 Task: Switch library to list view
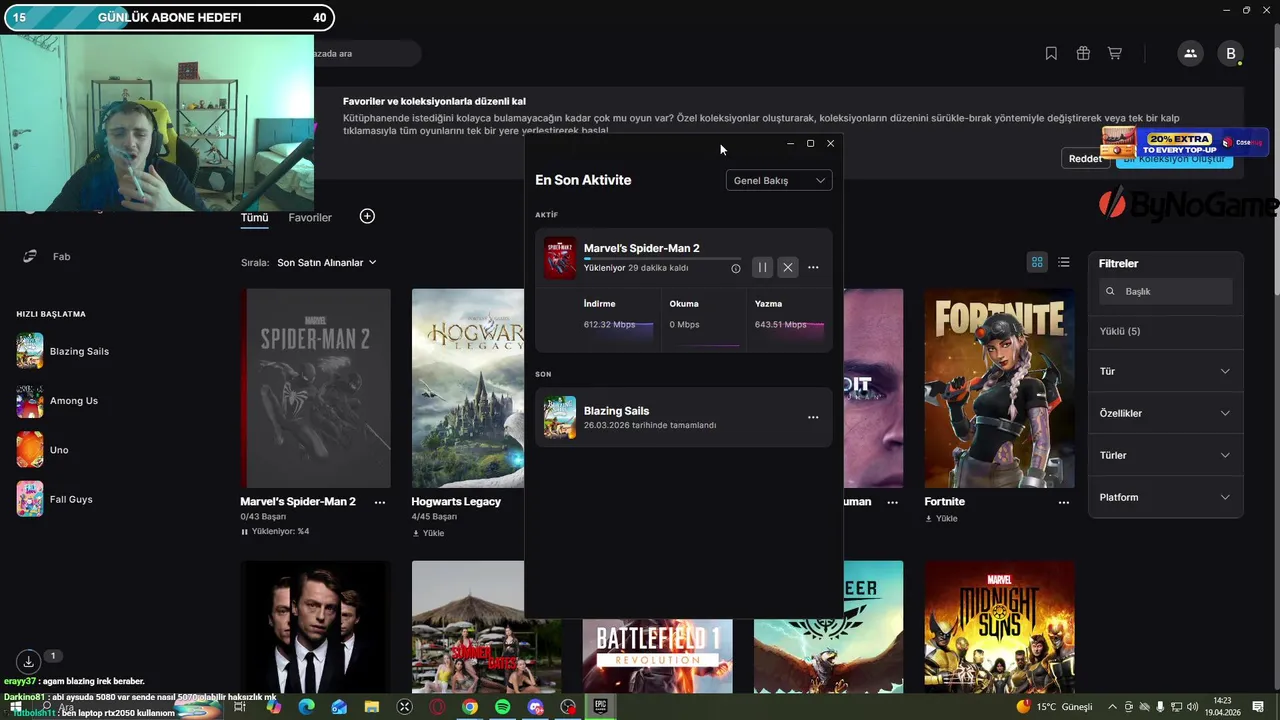[x=1064, y=262]
